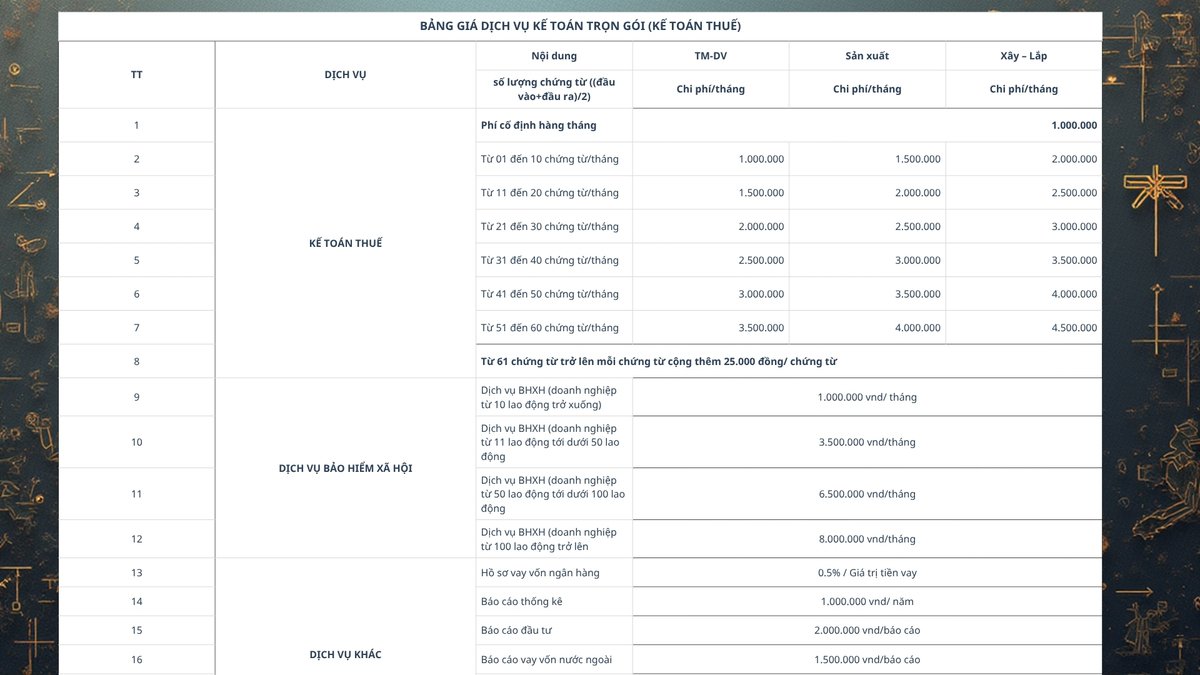
Task: Select the "Phí cố định hàng tháng" label
Action: (539, 125)
